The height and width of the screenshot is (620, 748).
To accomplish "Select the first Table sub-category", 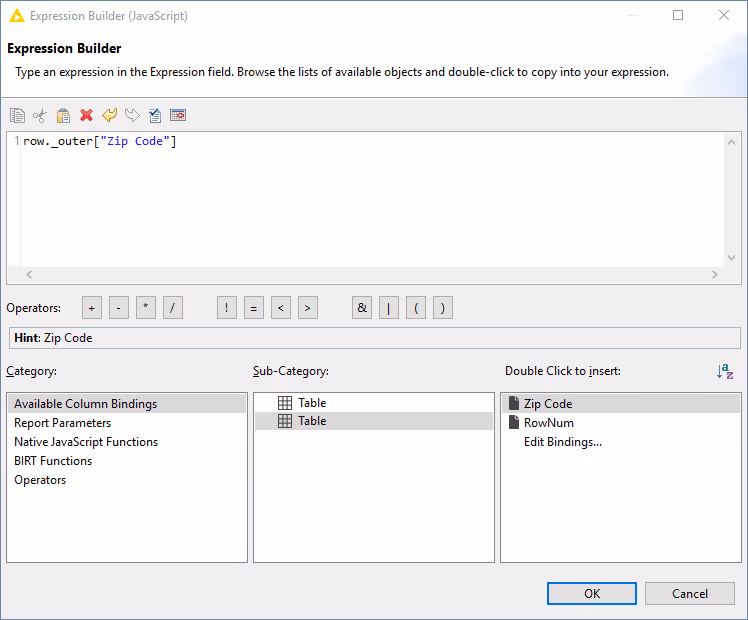I will click(x=312, y=403).
